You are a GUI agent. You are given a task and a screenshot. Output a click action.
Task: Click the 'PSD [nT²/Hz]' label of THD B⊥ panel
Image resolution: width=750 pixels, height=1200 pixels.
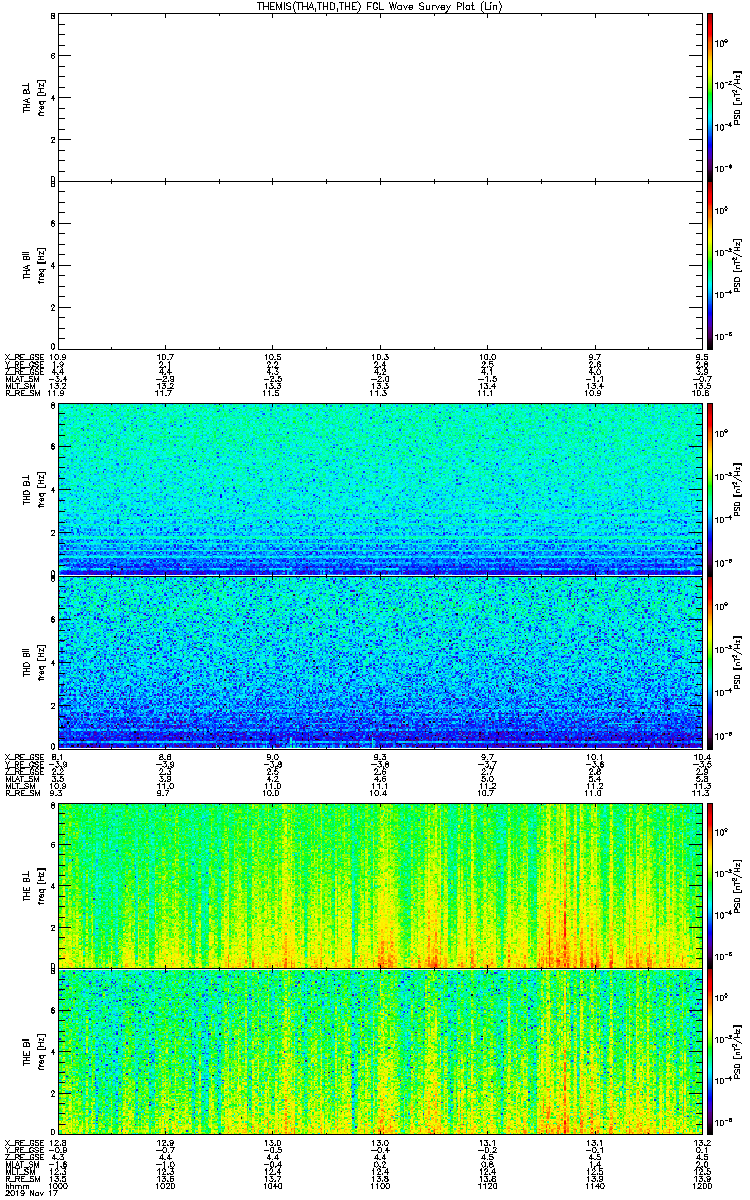[x=738, y=489]
